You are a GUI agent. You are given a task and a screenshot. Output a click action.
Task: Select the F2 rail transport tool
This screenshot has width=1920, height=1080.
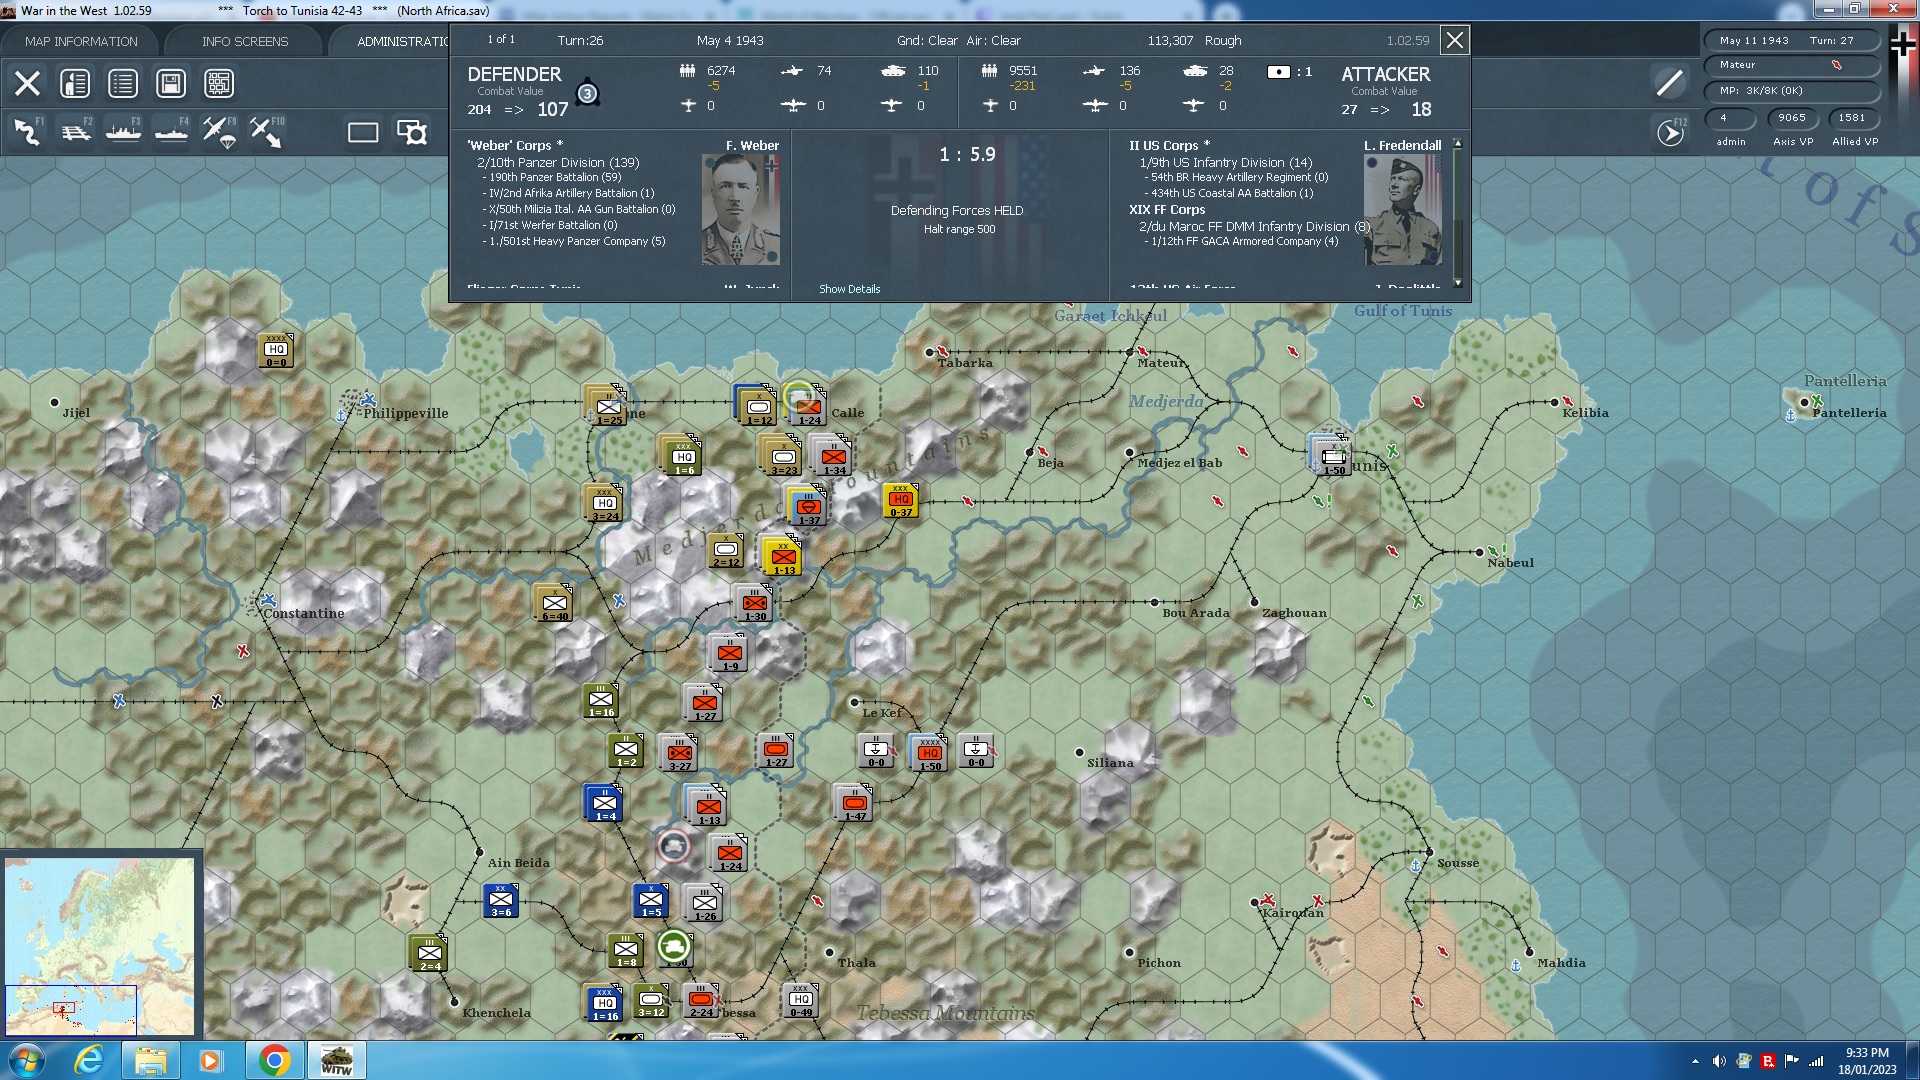coord(75,131)
